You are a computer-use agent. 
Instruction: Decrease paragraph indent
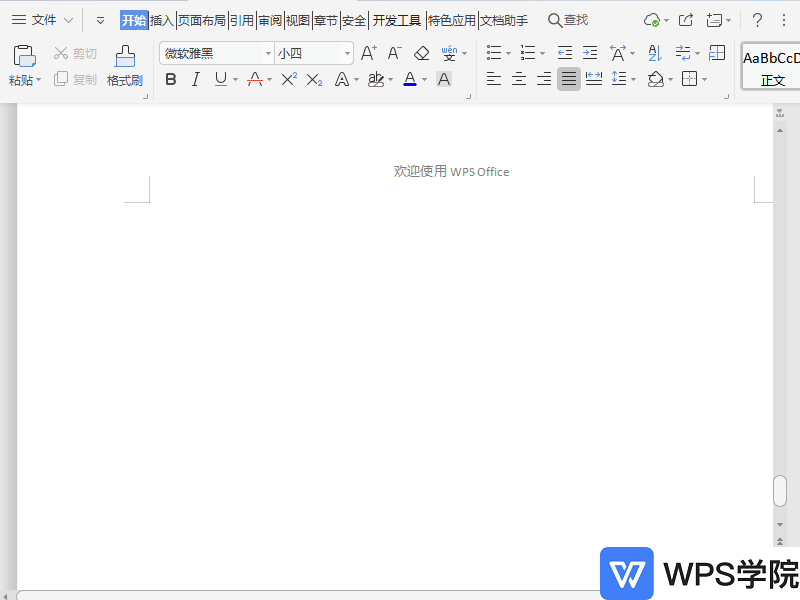(565, 53)
